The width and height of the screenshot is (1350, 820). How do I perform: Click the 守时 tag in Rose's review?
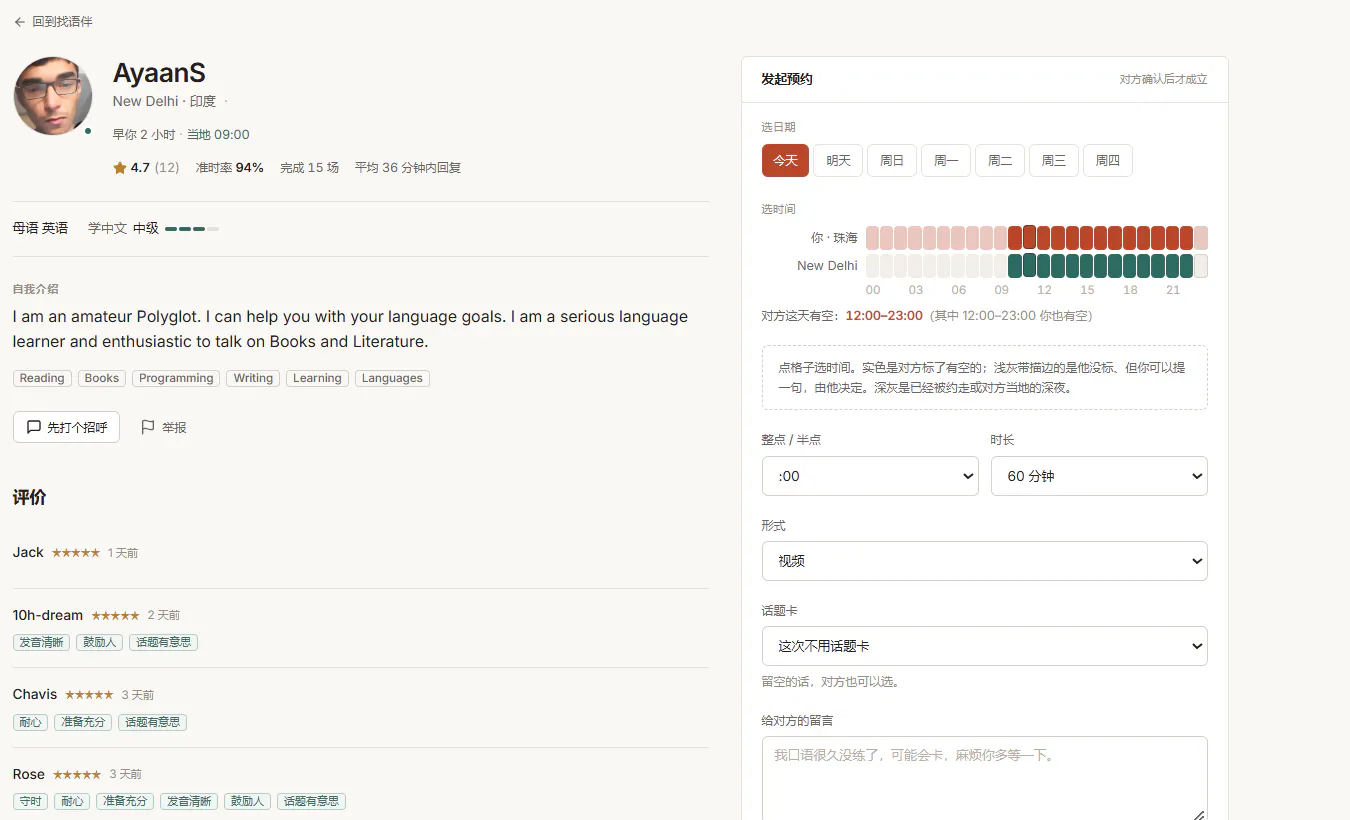pyautogui.click(x=30, y=802)
